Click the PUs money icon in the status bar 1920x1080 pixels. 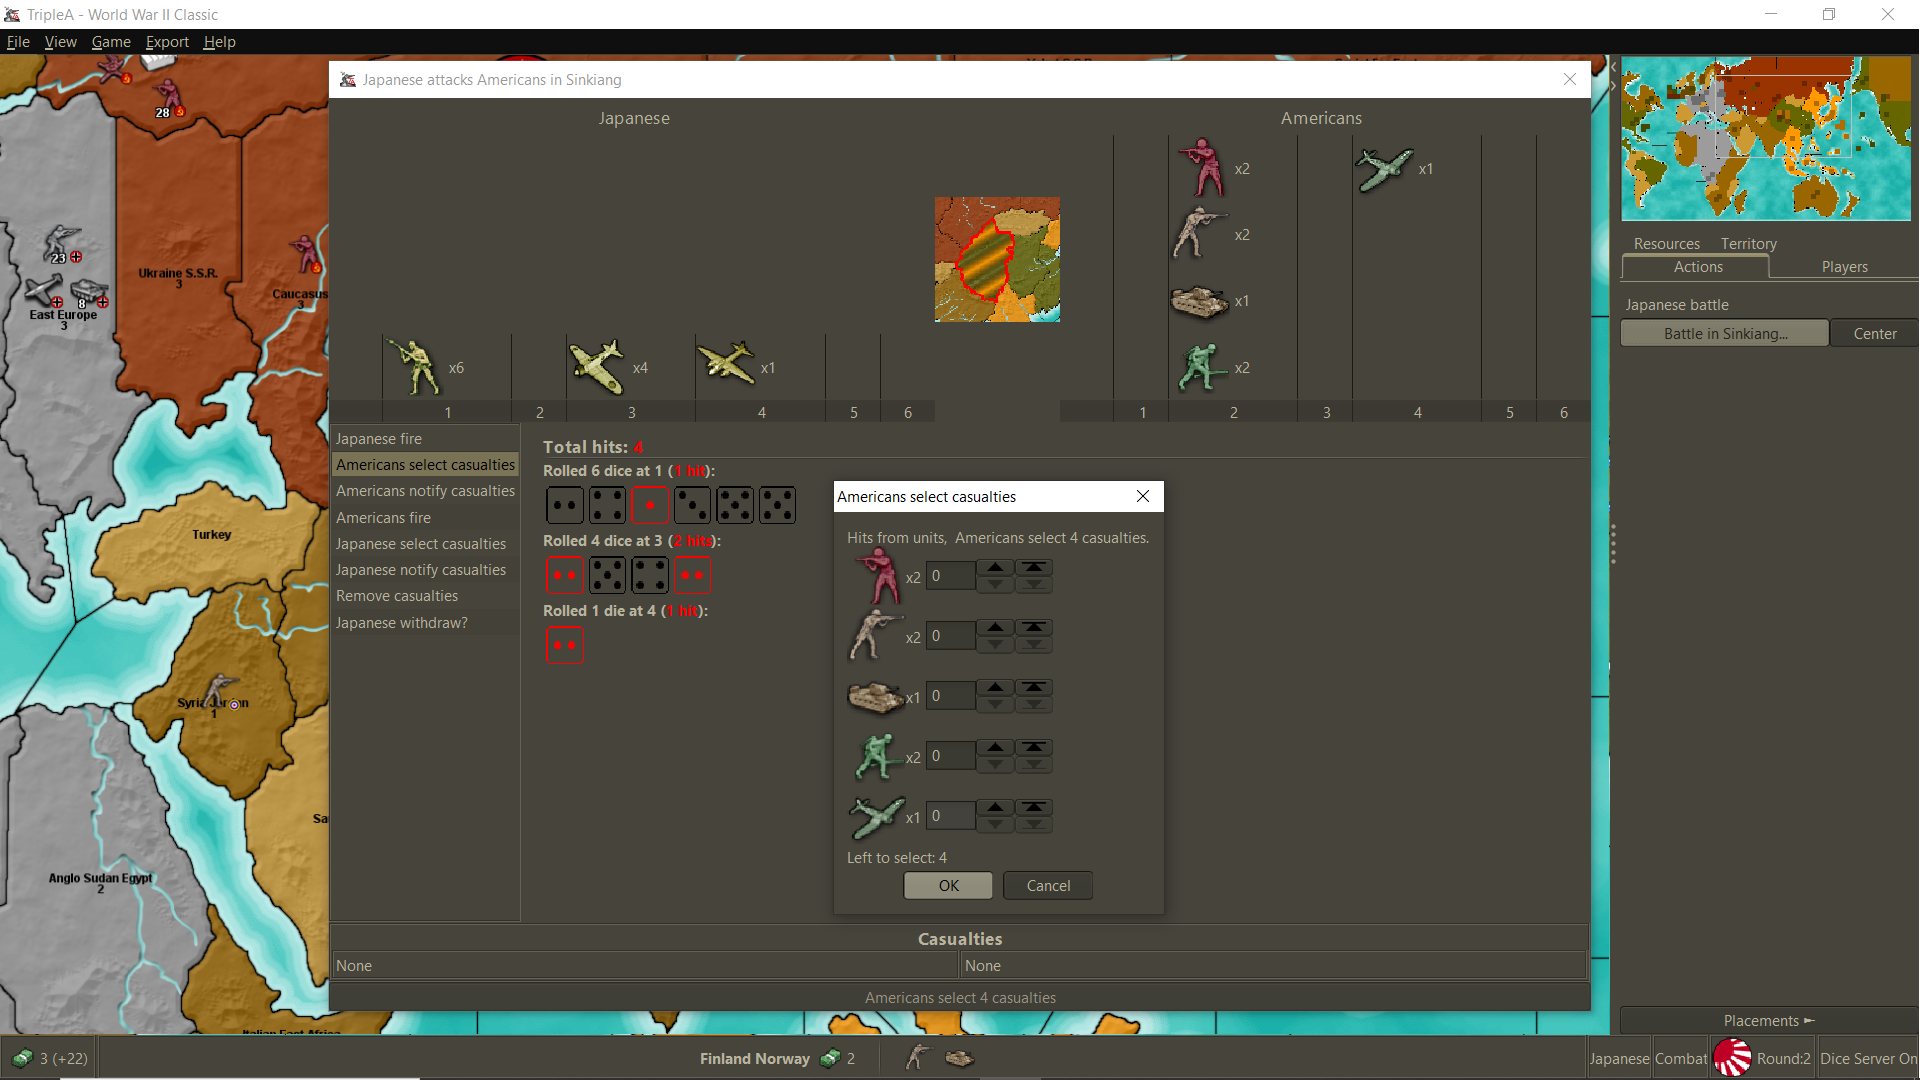[x=22, y=1057]
